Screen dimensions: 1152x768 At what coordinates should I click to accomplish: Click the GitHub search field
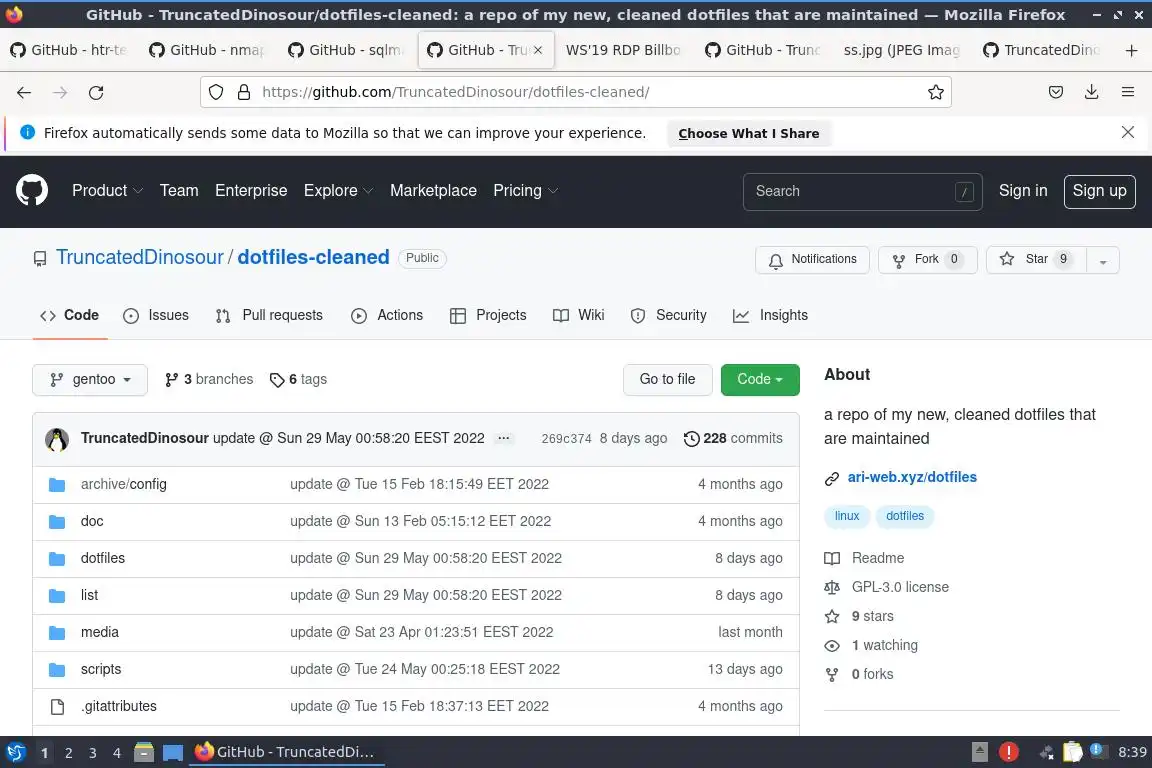(863, 191)
